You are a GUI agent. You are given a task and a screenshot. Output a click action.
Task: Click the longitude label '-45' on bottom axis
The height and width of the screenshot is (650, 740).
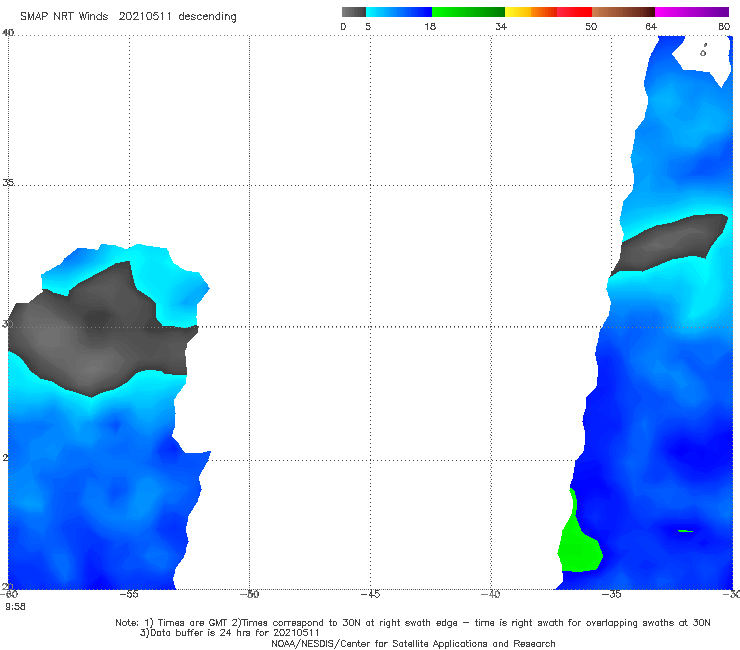pyautogui.click(x=370, y=594)
